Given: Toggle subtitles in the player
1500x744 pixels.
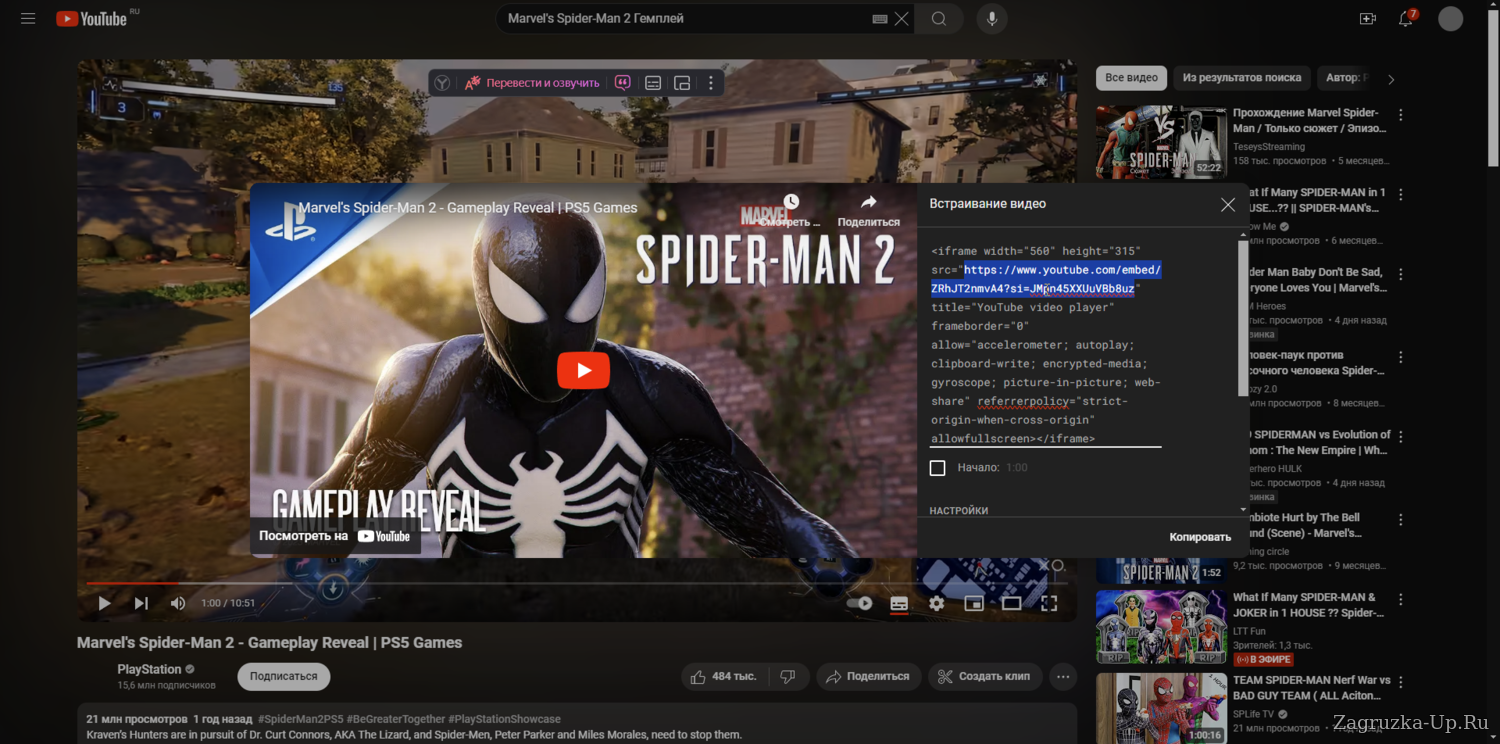Looking at the screenshot, I should pyautogui.click(x=899, y=603).
